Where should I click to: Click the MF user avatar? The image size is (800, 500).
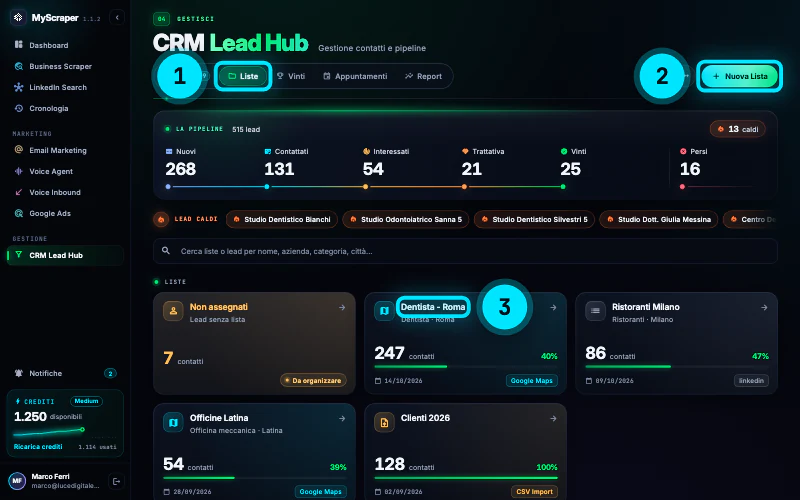(x=17, y=481)
